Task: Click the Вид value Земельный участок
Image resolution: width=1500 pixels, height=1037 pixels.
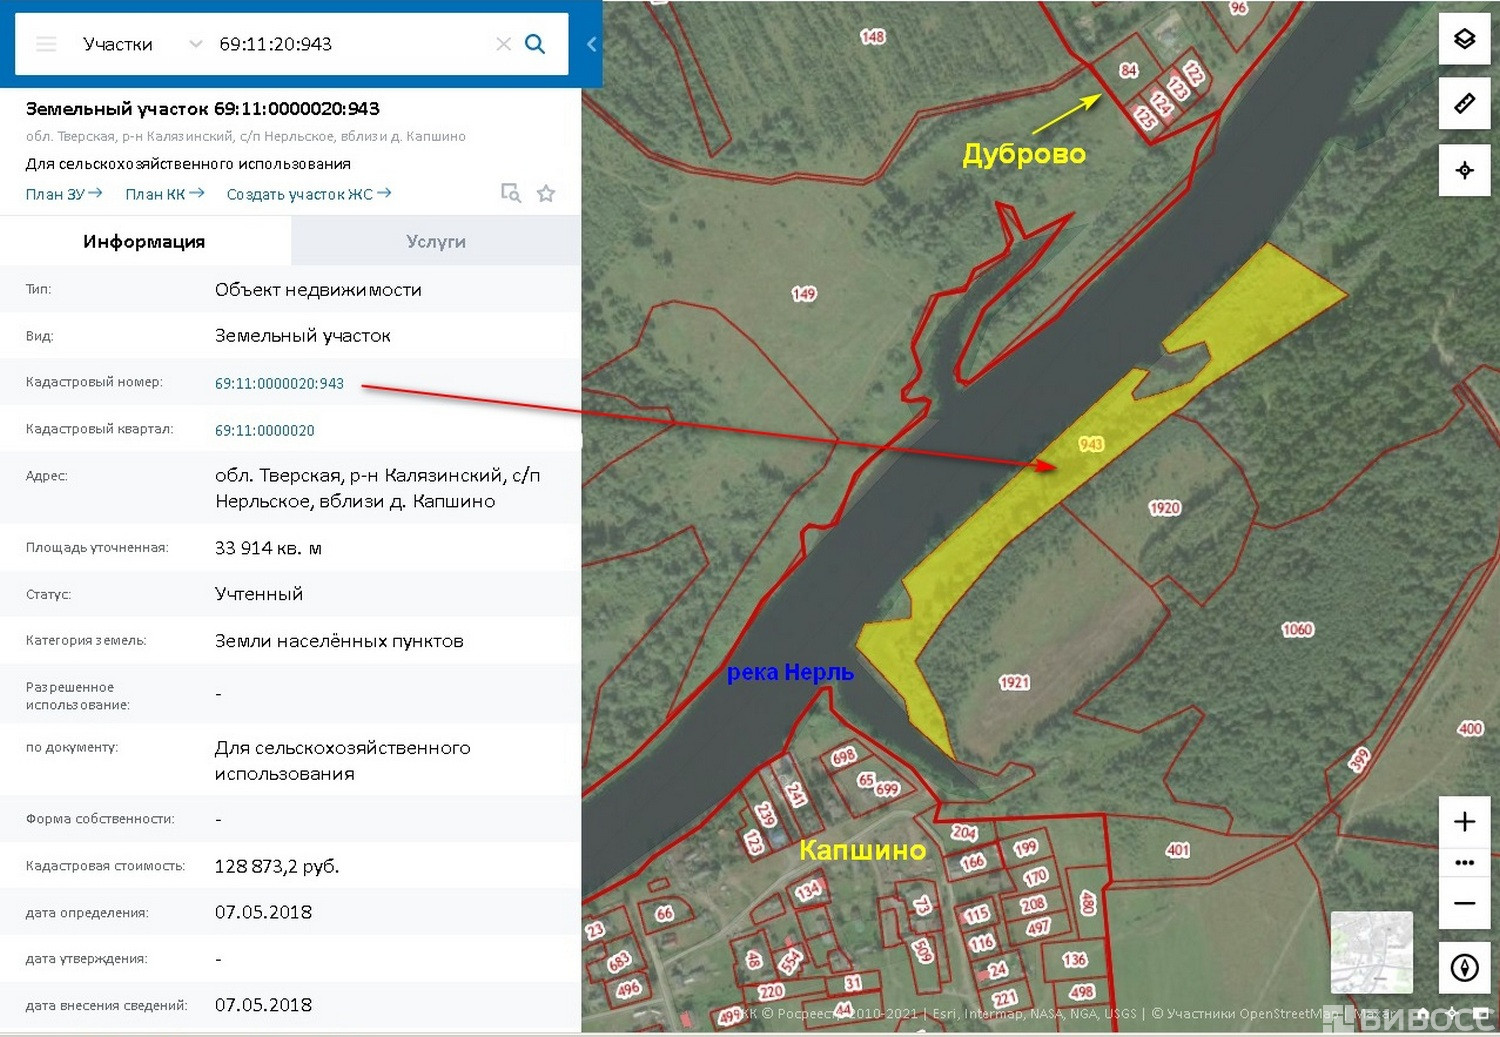Action: (303, 336)
